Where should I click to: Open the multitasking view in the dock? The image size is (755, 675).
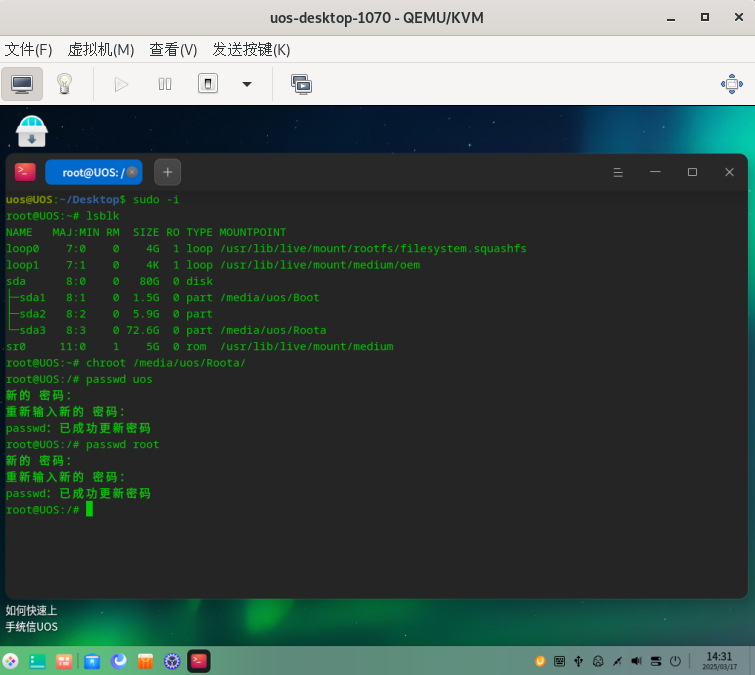64,662
